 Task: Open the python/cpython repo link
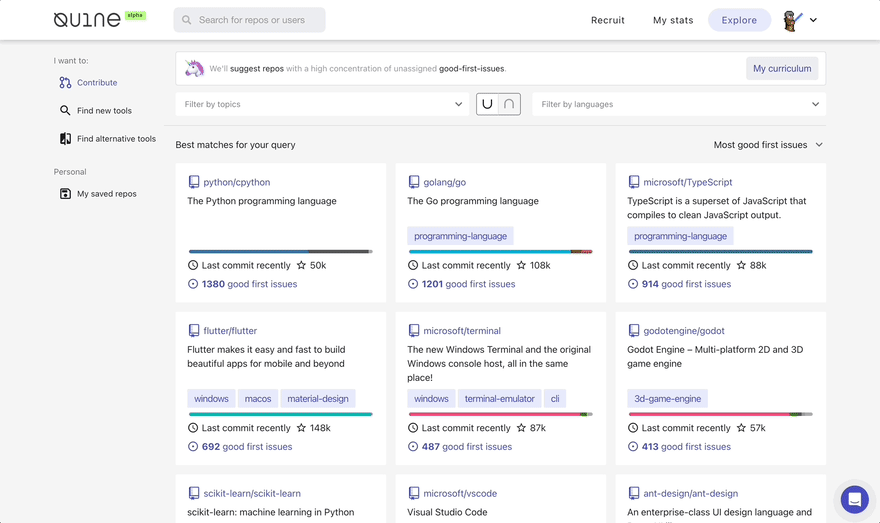237,182
